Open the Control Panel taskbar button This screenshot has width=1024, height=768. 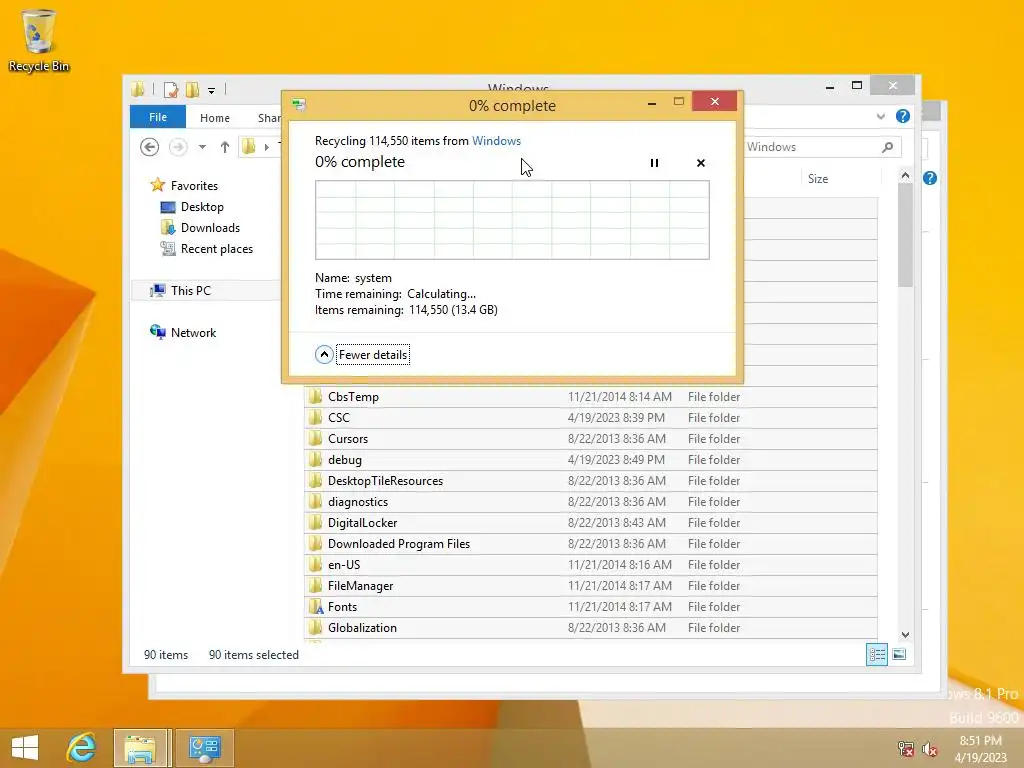(204, 748)
